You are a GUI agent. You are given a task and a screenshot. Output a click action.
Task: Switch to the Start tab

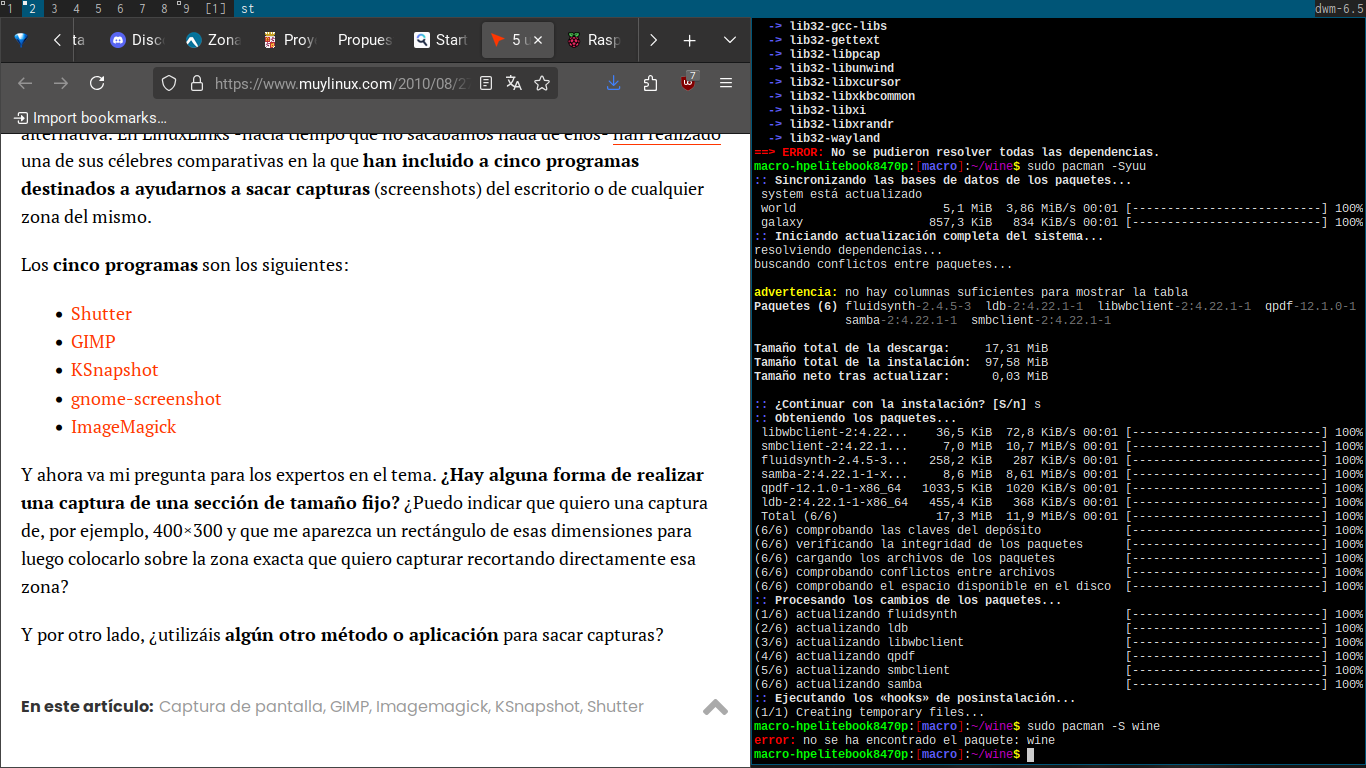click(440, 40)
